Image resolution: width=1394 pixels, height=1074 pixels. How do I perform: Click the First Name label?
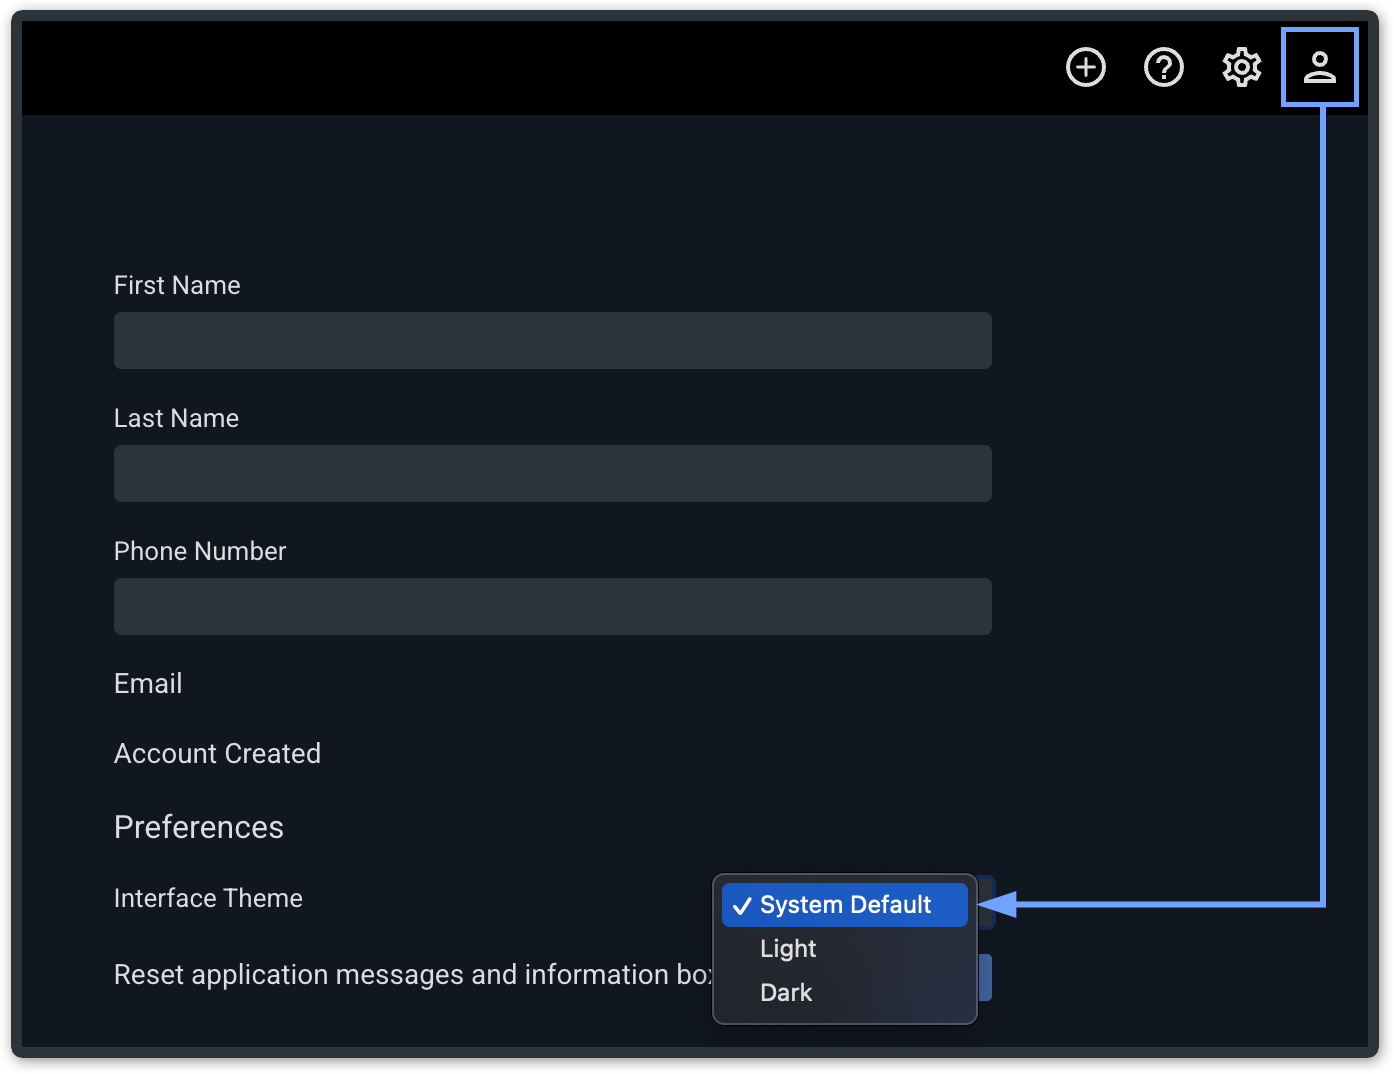tap(177, 286)
